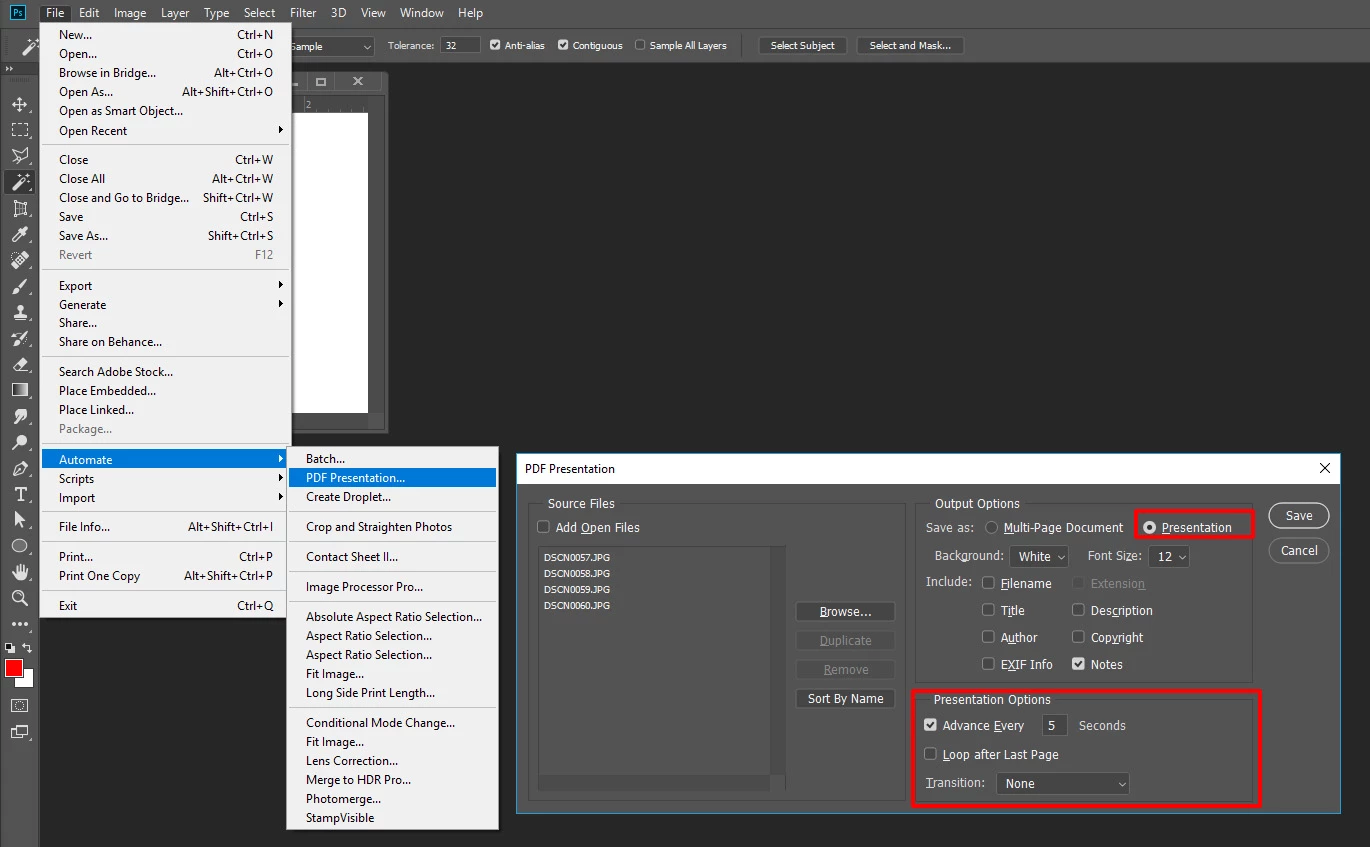Viewport: 1370px width, 847px height.
Task: Select the Polygonal Lasso tool
Action: (x=20, y=156)
